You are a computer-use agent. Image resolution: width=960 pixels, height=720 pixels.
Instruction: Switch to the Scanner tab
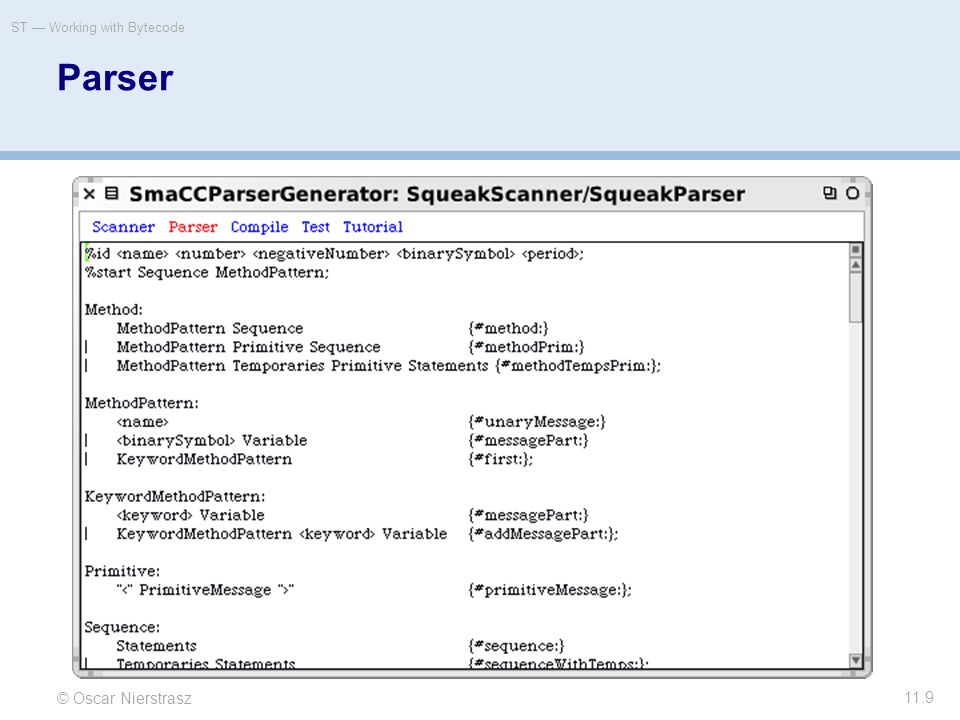(x=123, y=227)
